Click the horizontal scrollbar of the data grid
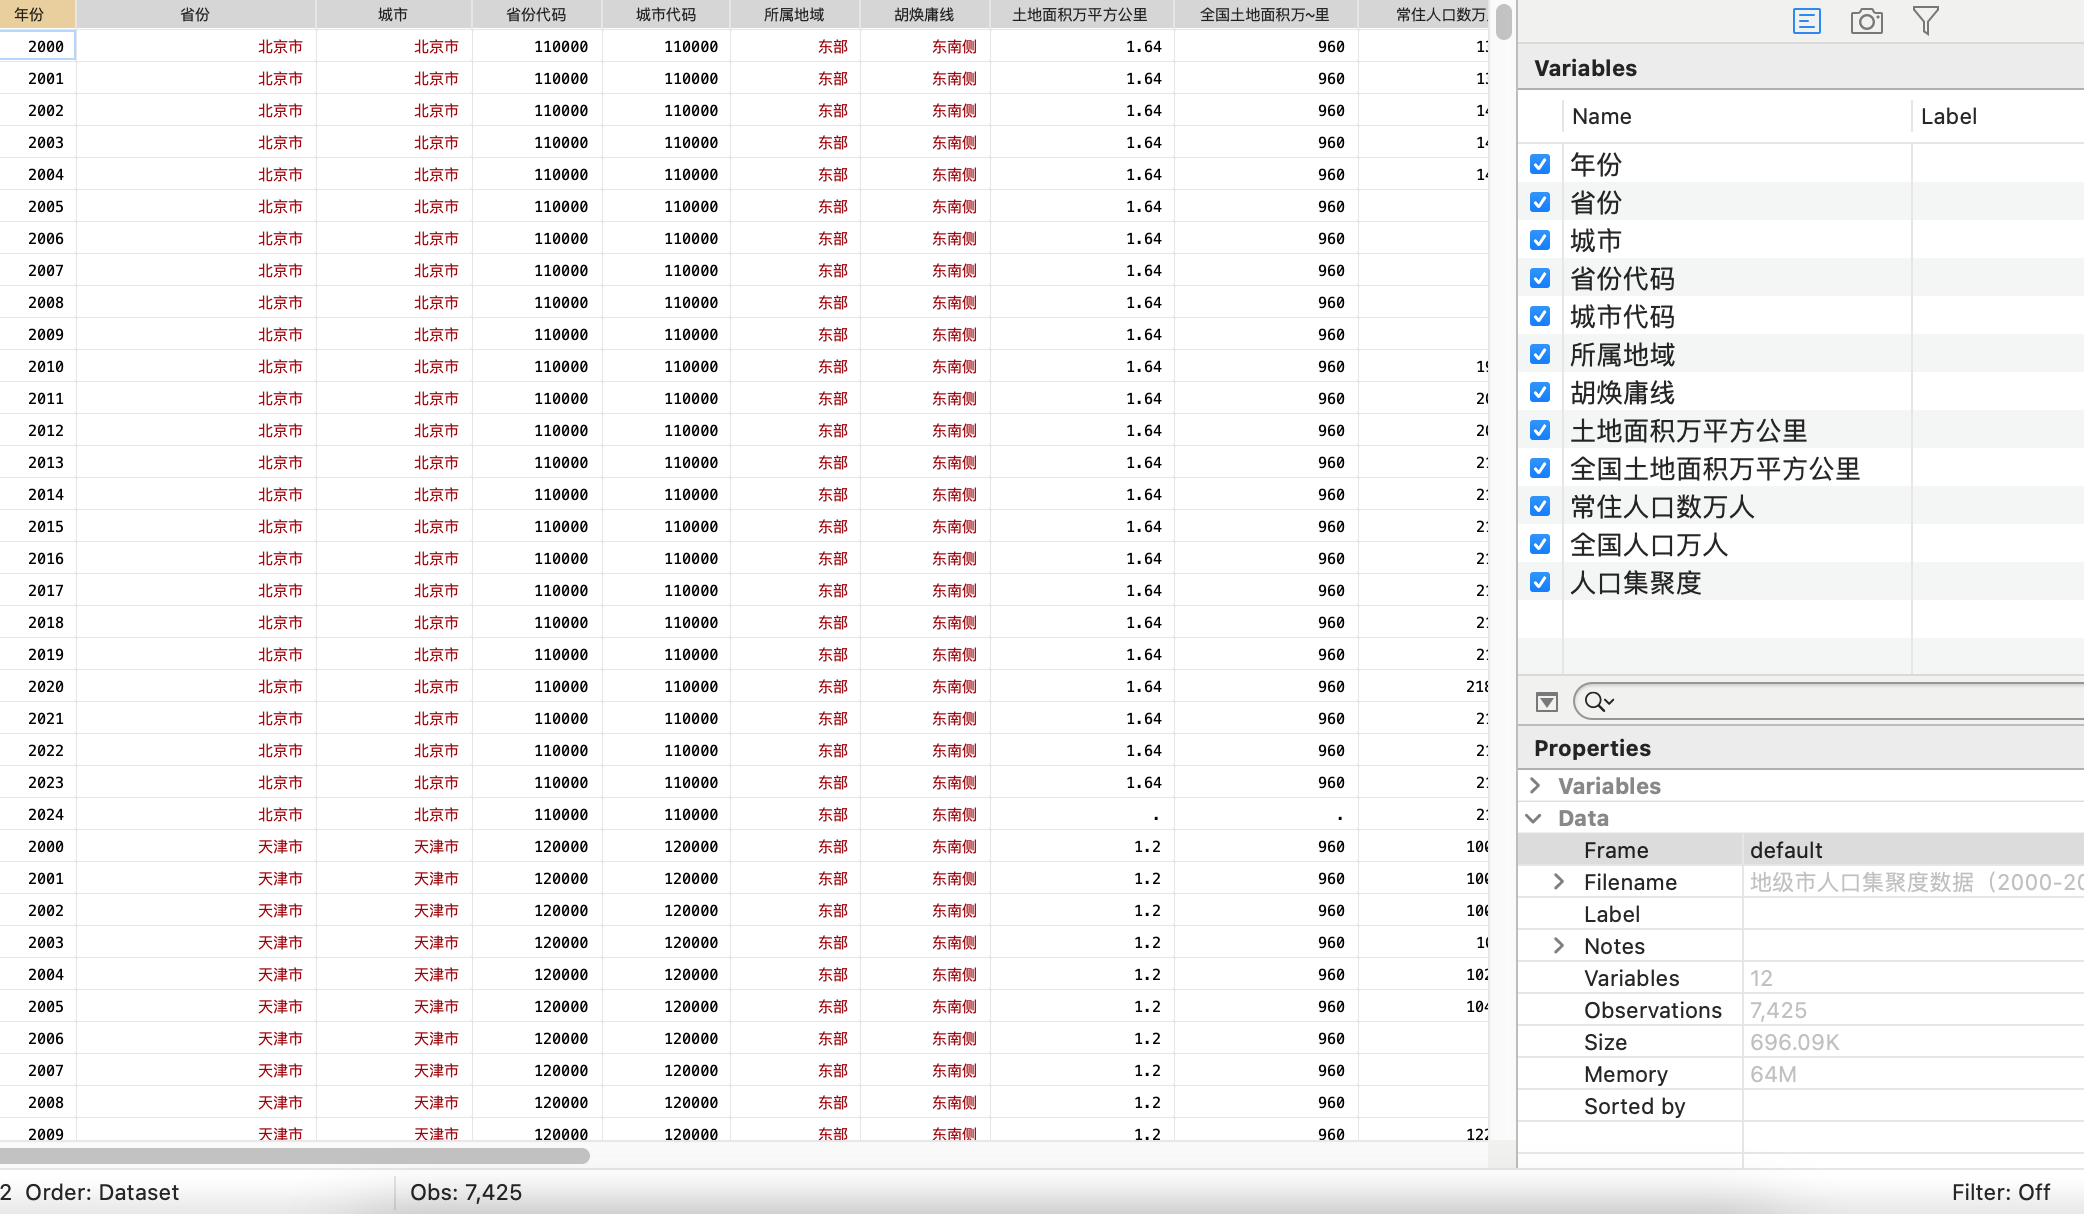The width and height of the screenshot is (2084, 1214). click(x=295, y=1156)
